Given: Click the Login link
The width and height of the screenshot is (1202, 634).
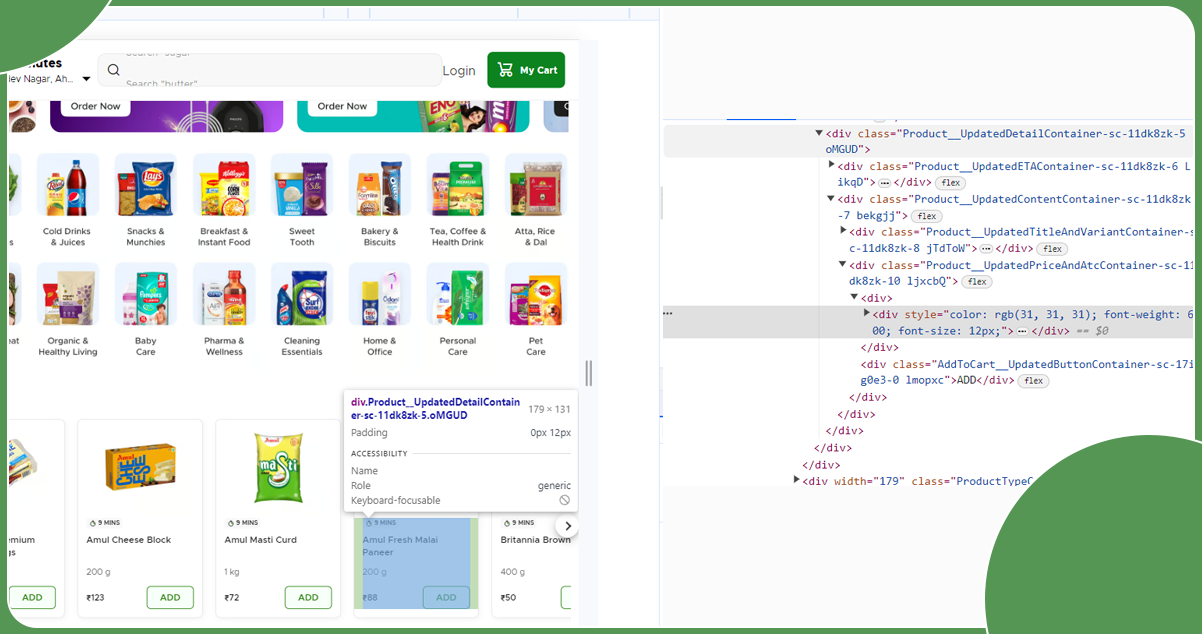Looking at the screenshot, I should [x=459, y=70].
